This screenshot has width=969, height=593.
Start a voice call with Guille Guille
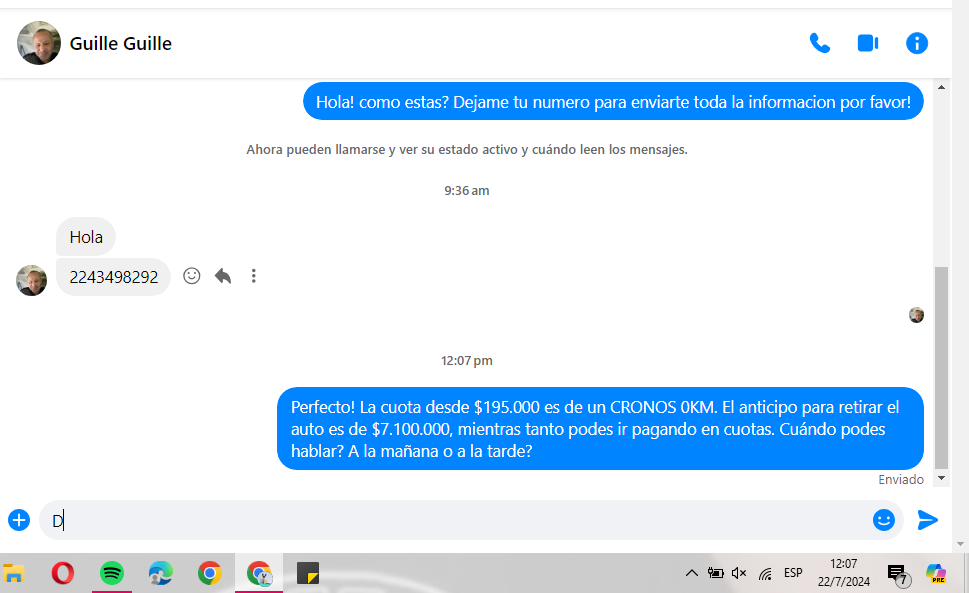(819, 43)
